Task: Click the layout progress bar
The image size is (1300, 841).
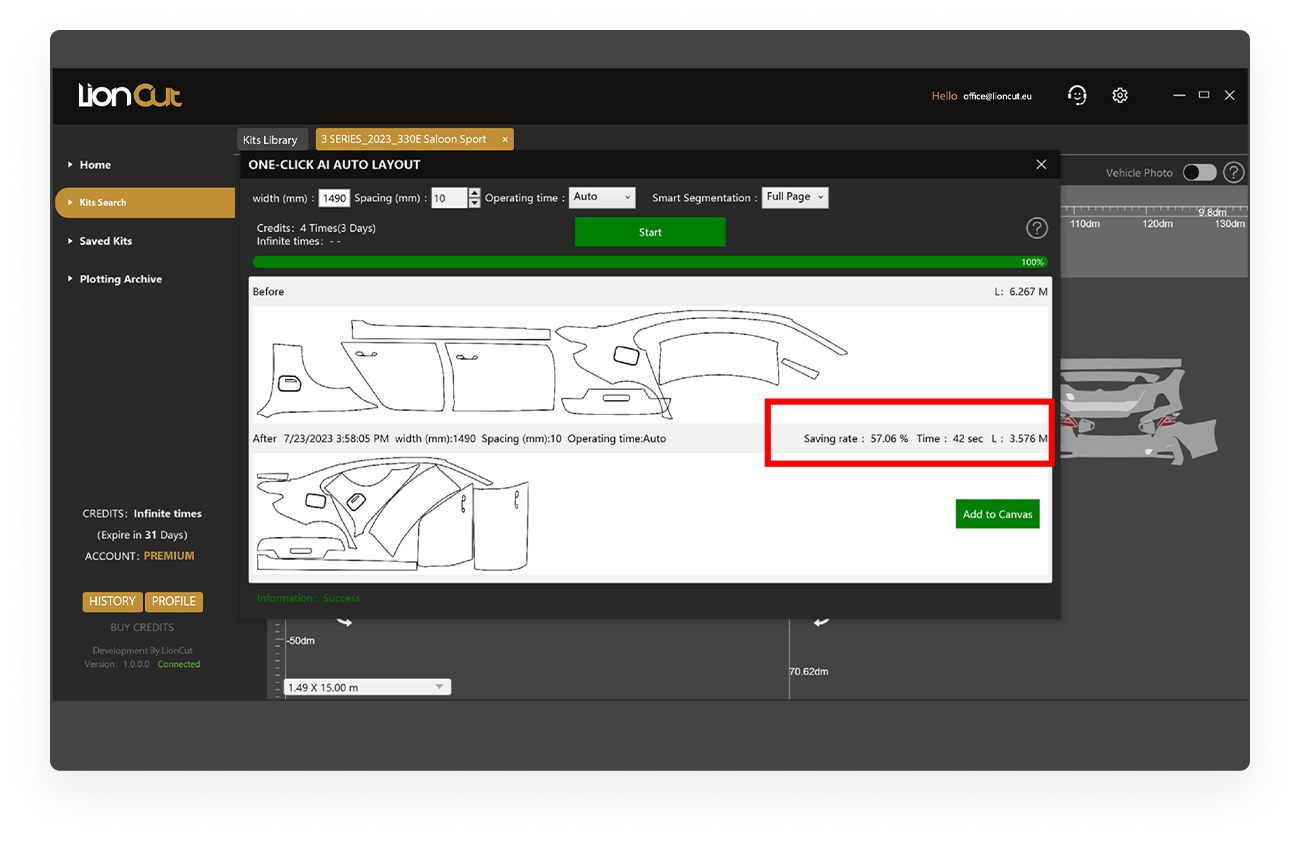Action: pyautogui.click(x=650, y=262)
